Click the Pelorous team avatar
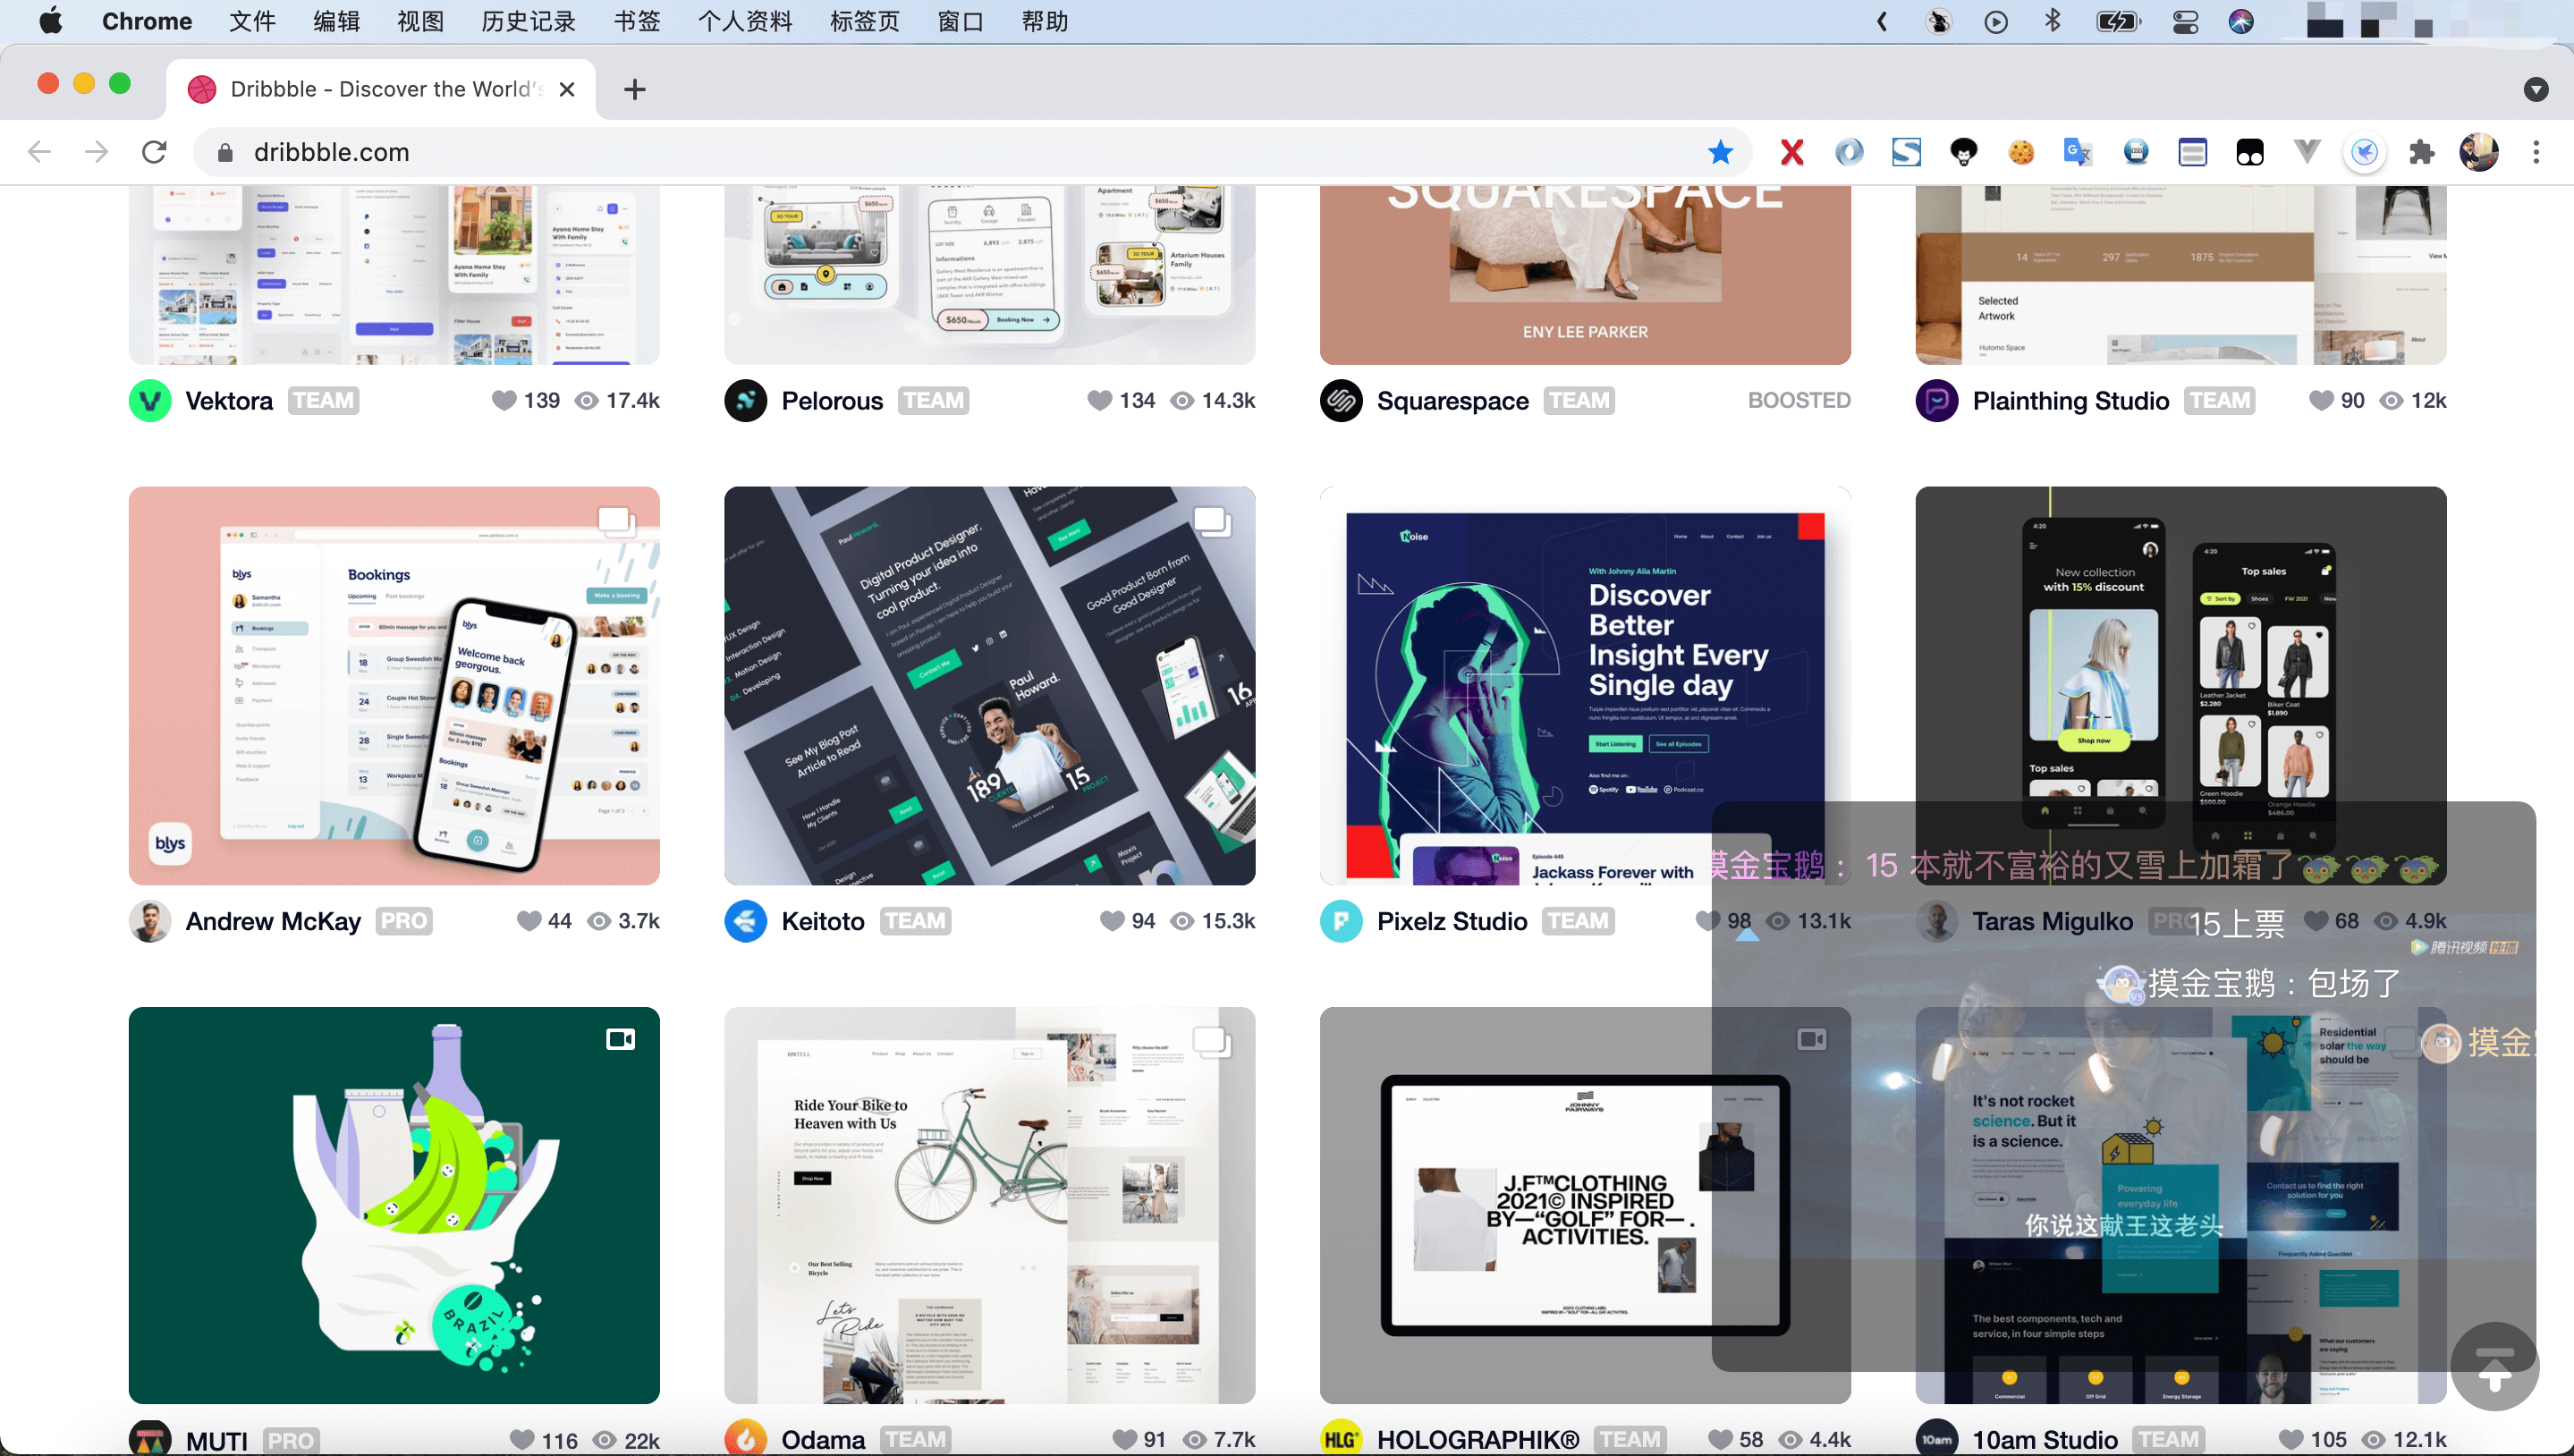This screenshot has height=1456, width=2574. tap(745, 400)
